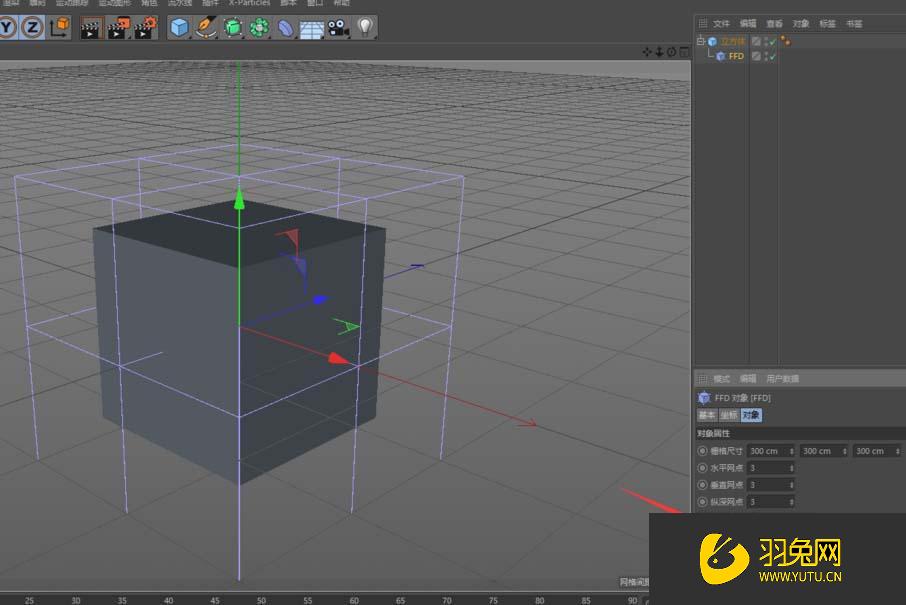Click the vertical grid points stepper arrows

pos(792,485)
